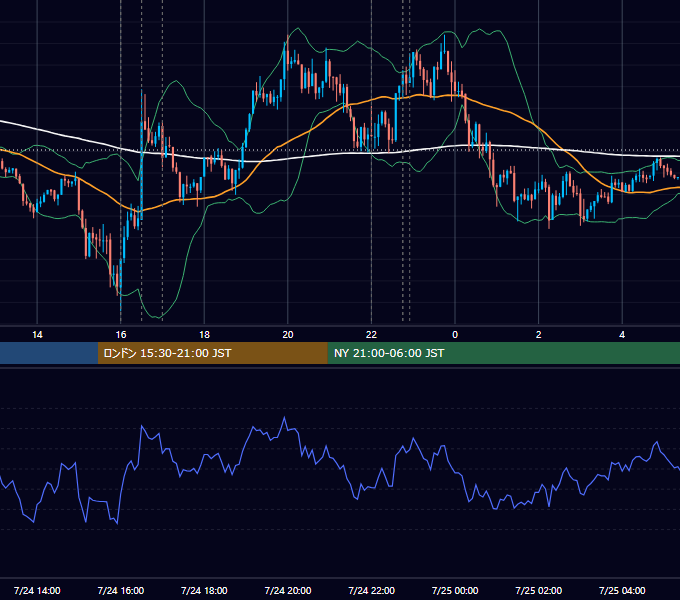Click the 7/24 14:00 date label
Viewport: 680px width, 600px height.
(x=37, y=590)
